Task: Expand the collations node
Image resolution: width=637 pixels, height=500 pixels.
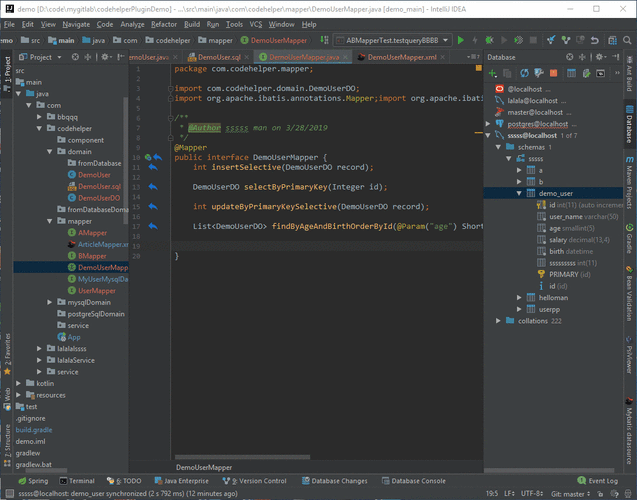Action: [x=498, y=321]
